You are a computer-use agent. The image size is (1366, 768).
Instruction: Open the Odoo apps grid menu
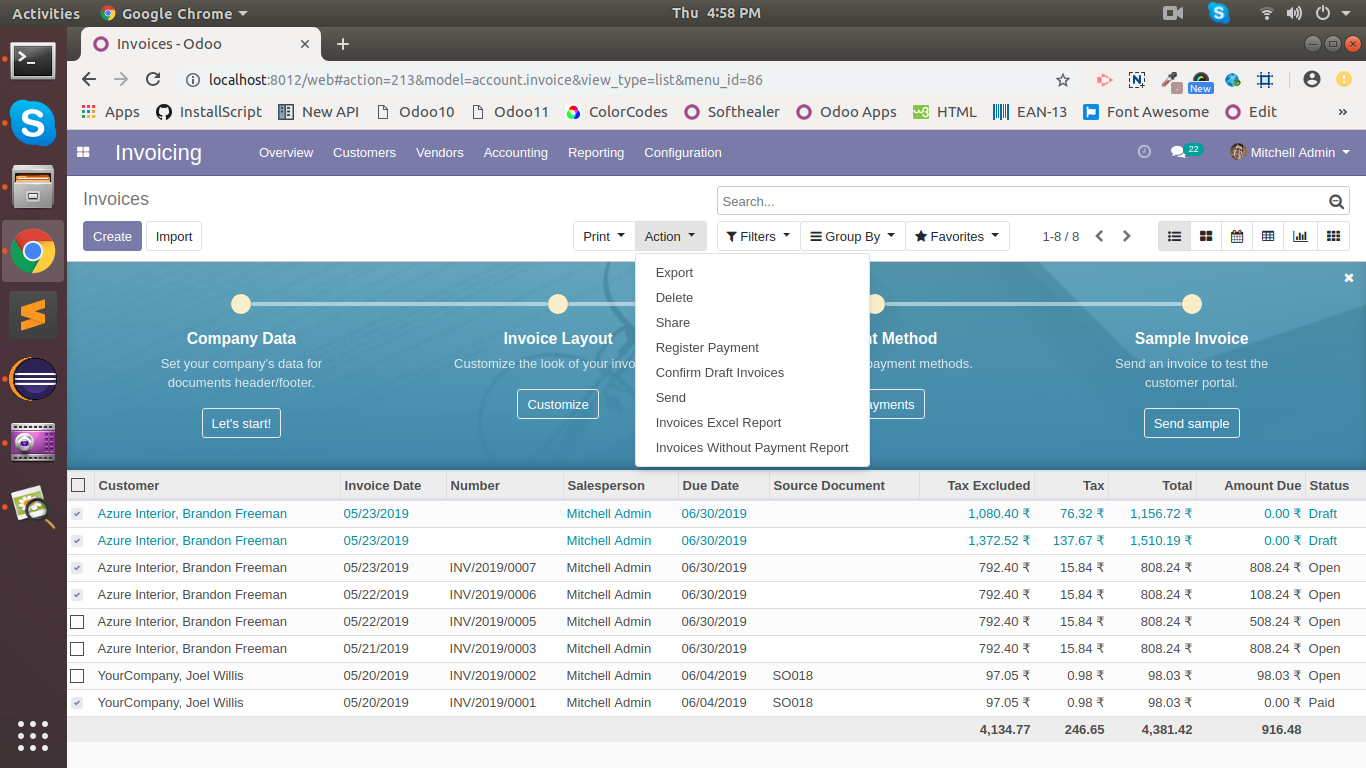[x=83, y=152]
